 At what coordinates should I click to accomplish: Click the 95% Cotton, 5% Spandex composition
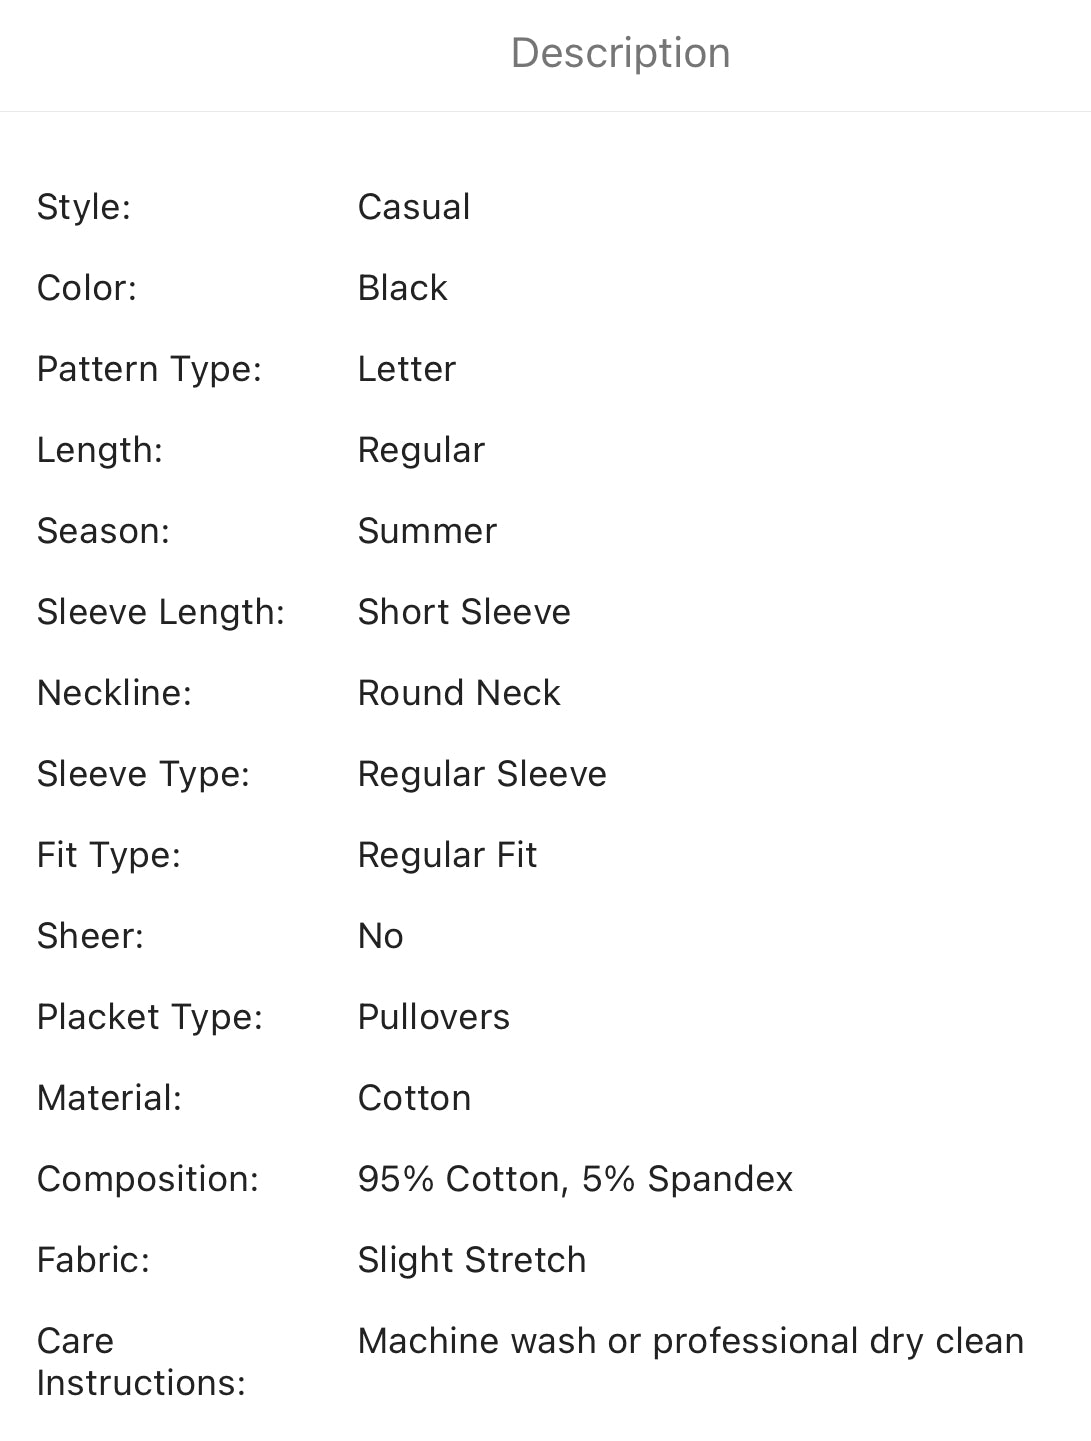[575, 1179]
